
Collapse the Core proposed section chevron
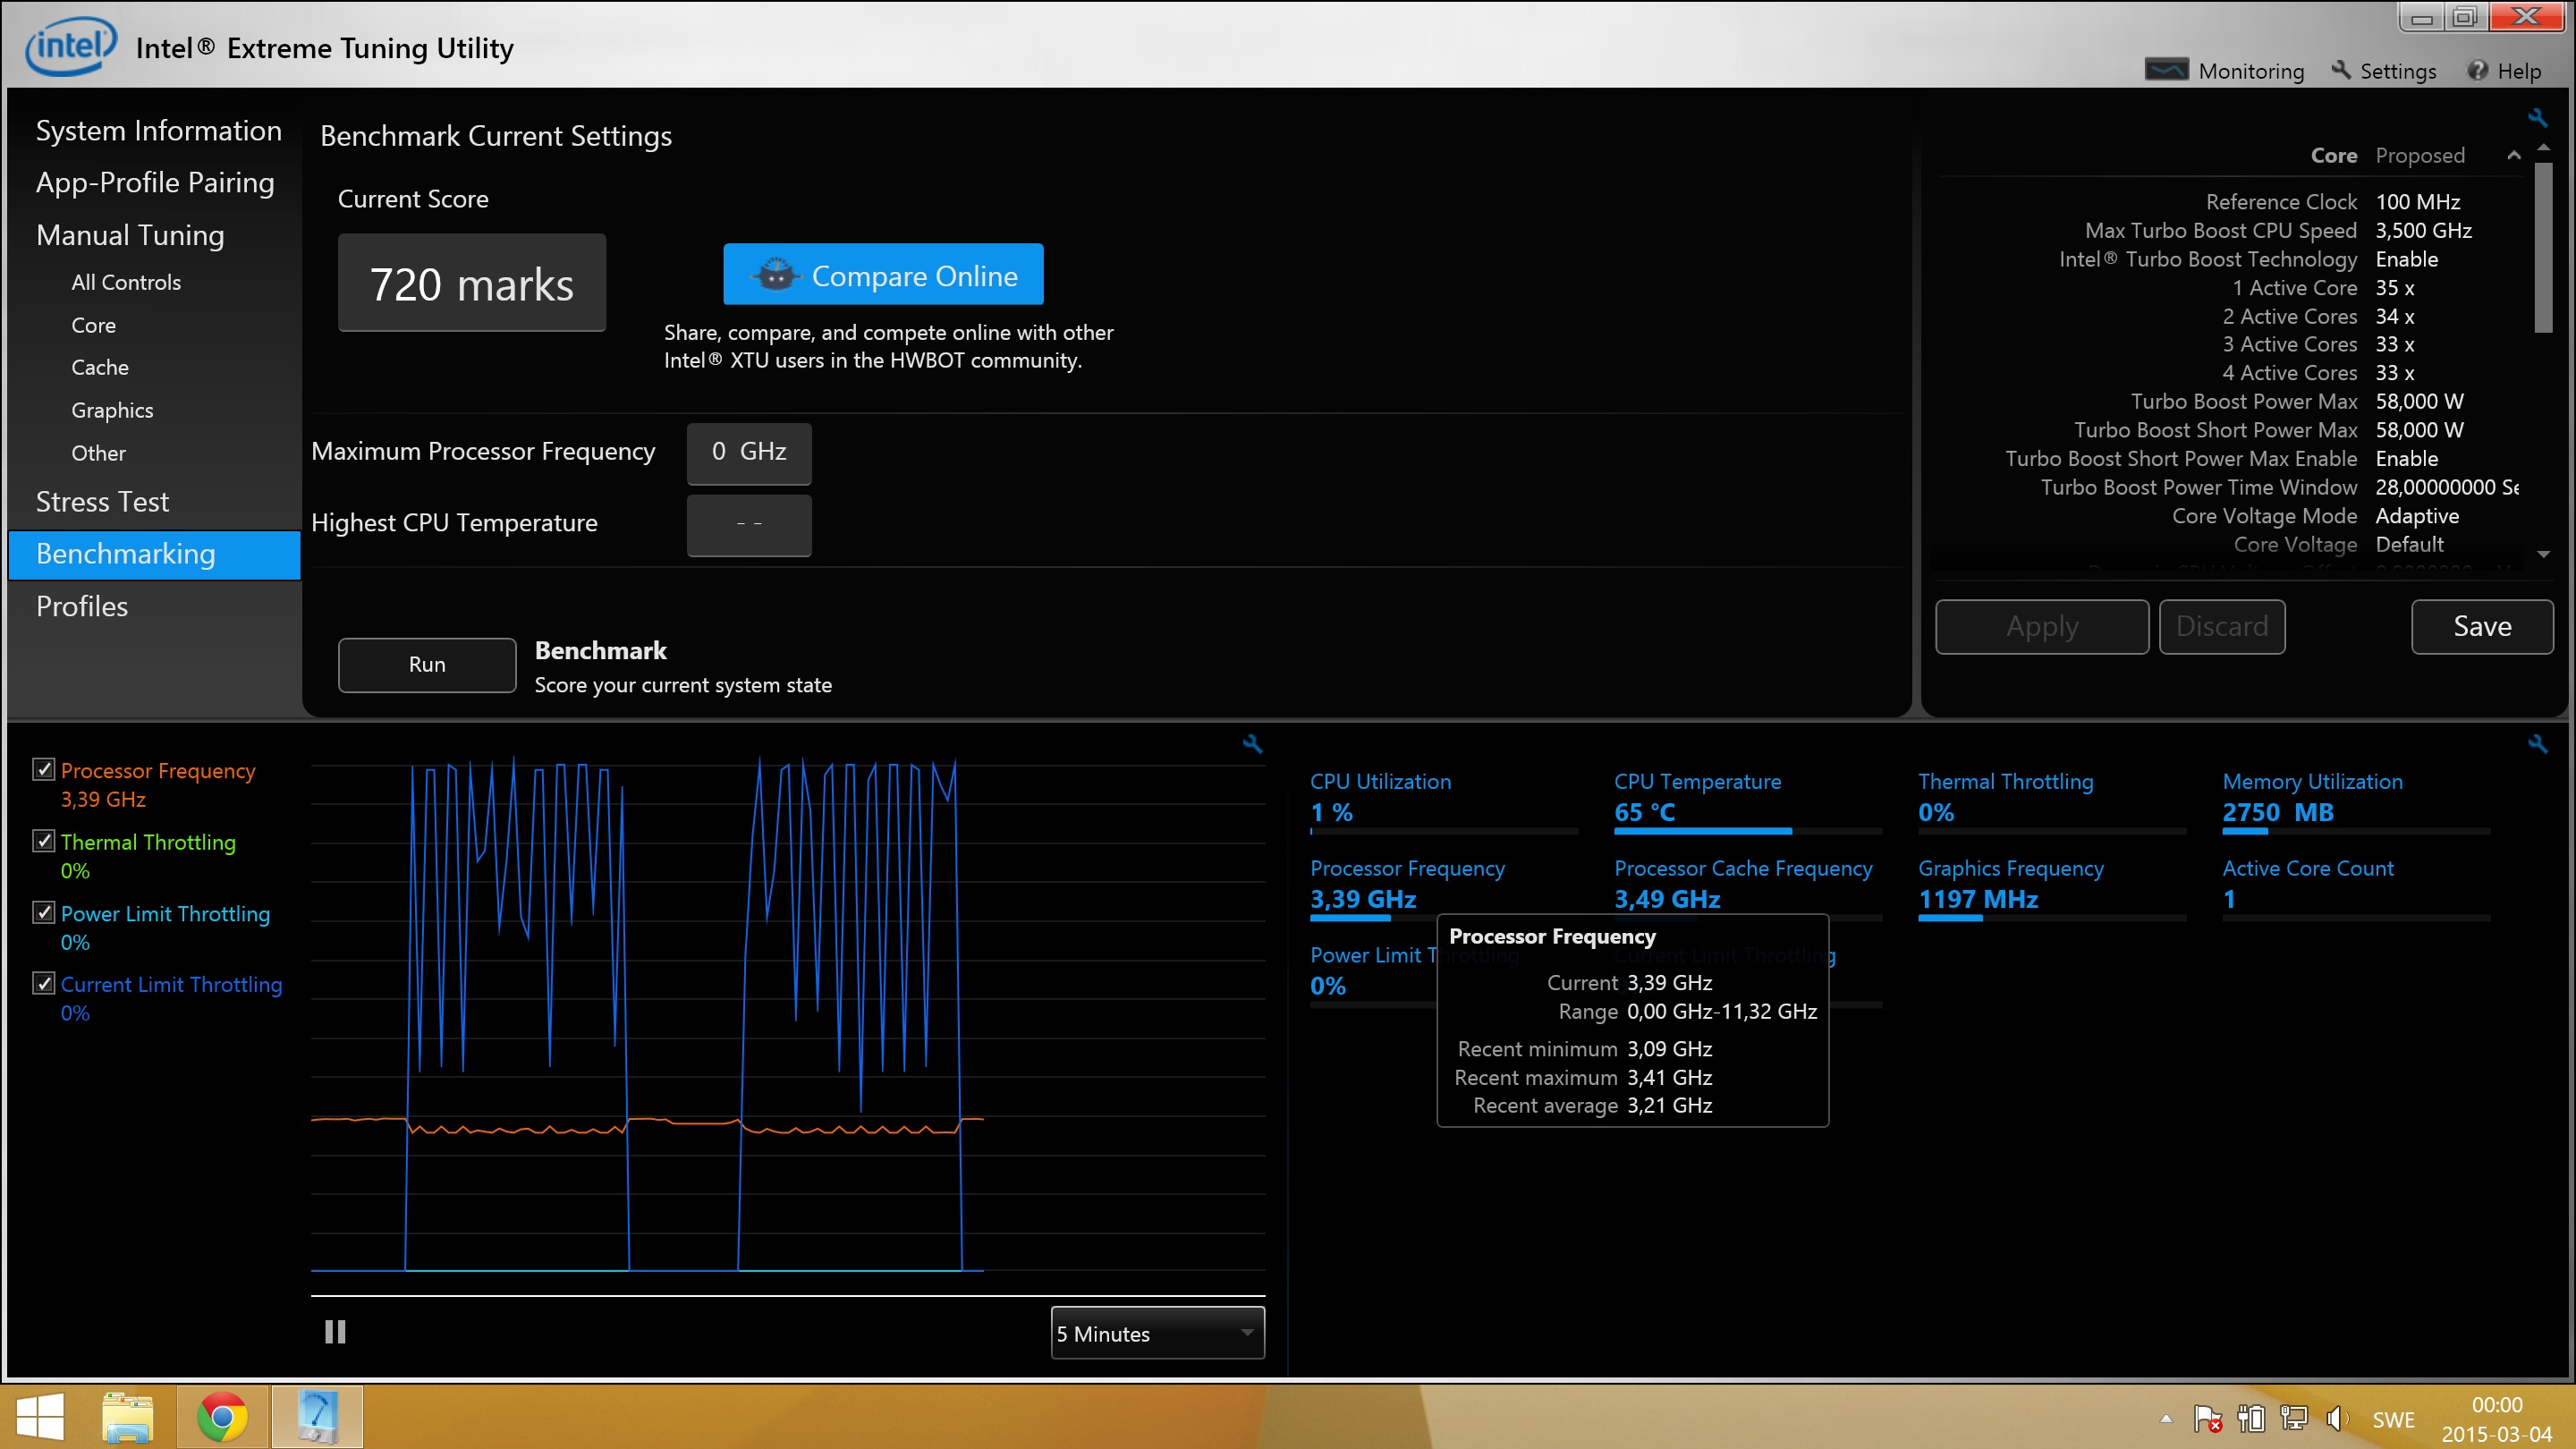(2514, 155)
